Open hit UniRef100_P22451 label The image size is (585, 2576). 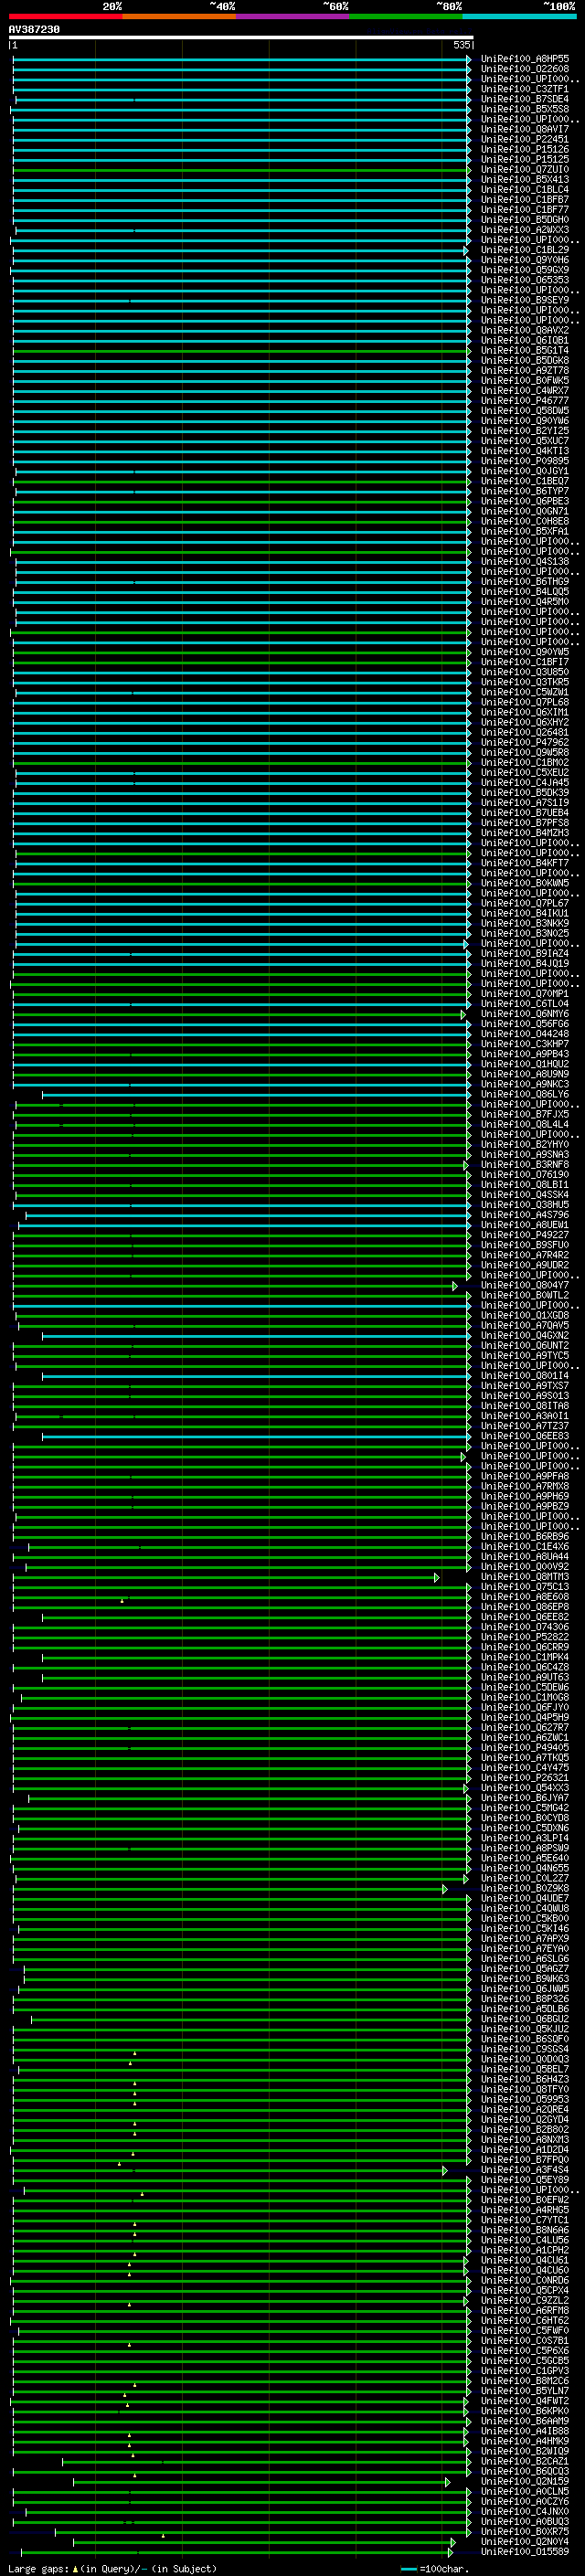525,139
